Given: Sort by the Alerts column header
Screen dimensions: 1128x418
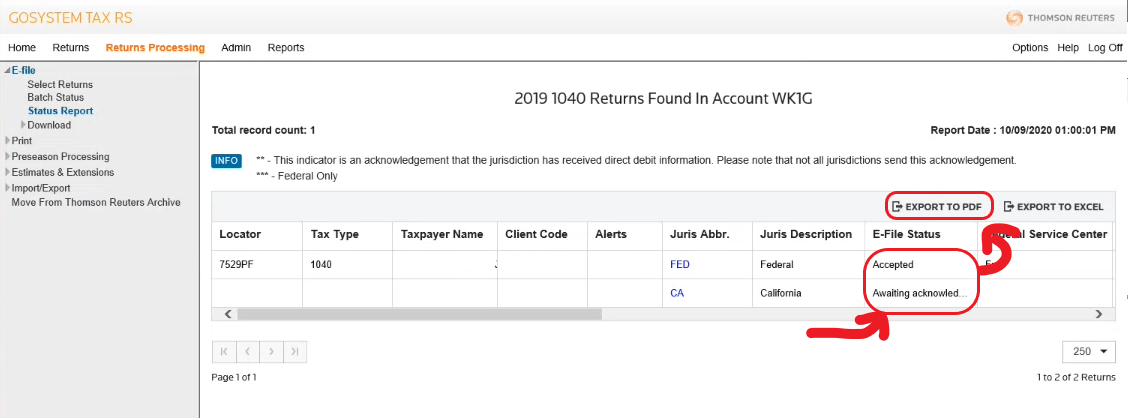Looking at the screenshot, I should click(x=624, y=235).
